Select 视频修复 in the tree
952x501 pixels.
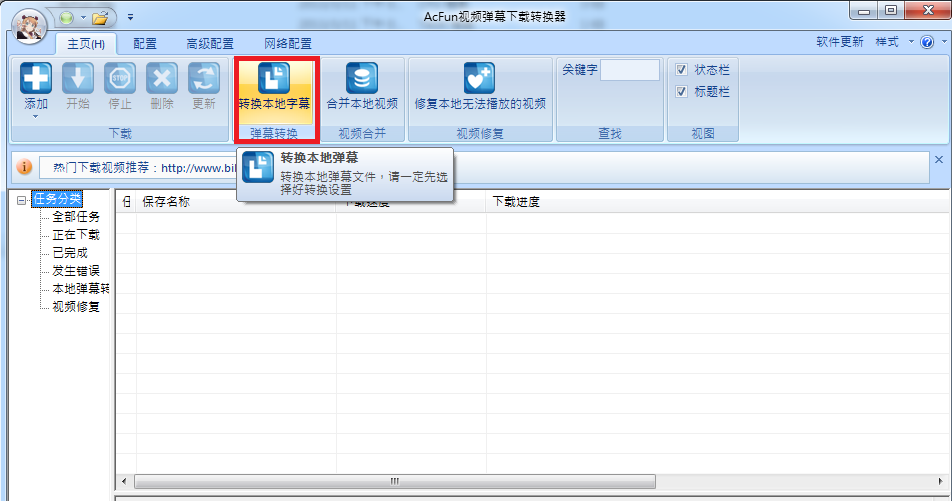tap(76, 307)
